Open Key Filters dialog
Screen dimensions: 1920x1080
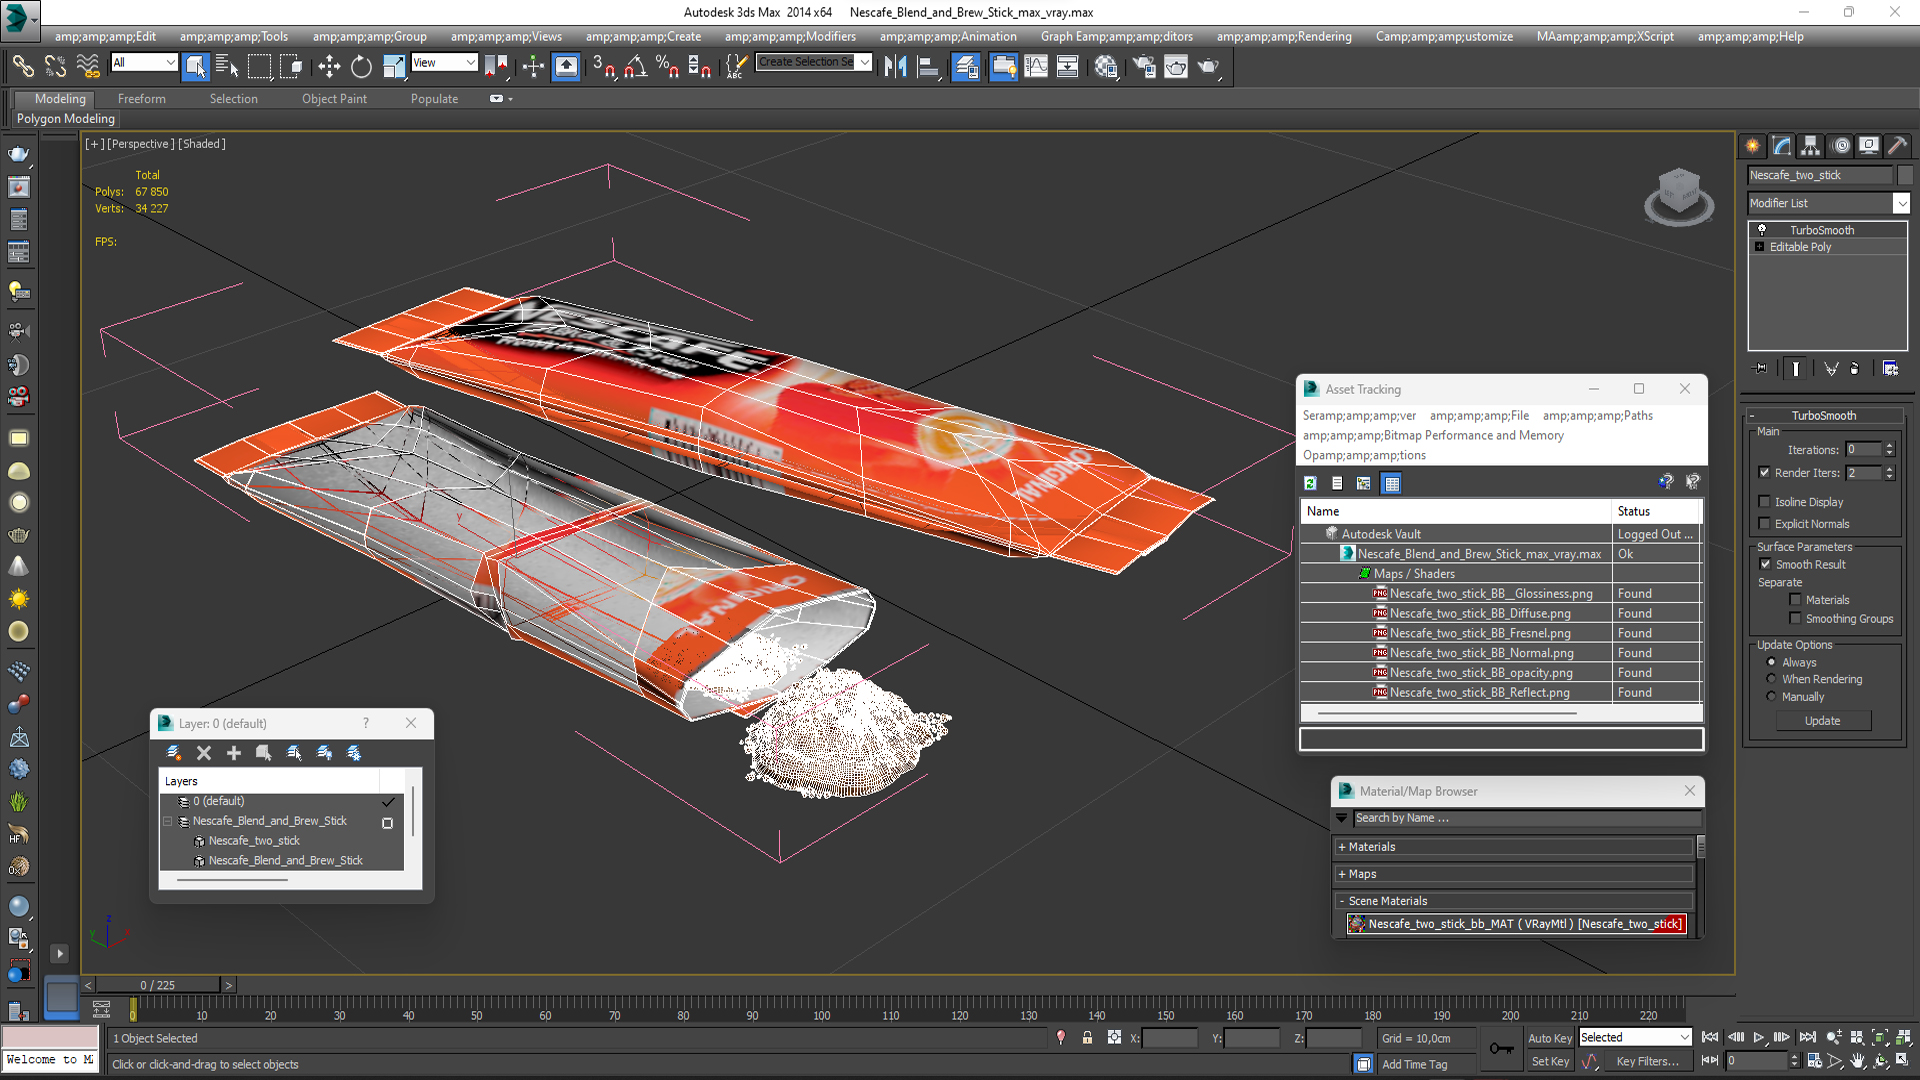(x=1647, y=1062)
